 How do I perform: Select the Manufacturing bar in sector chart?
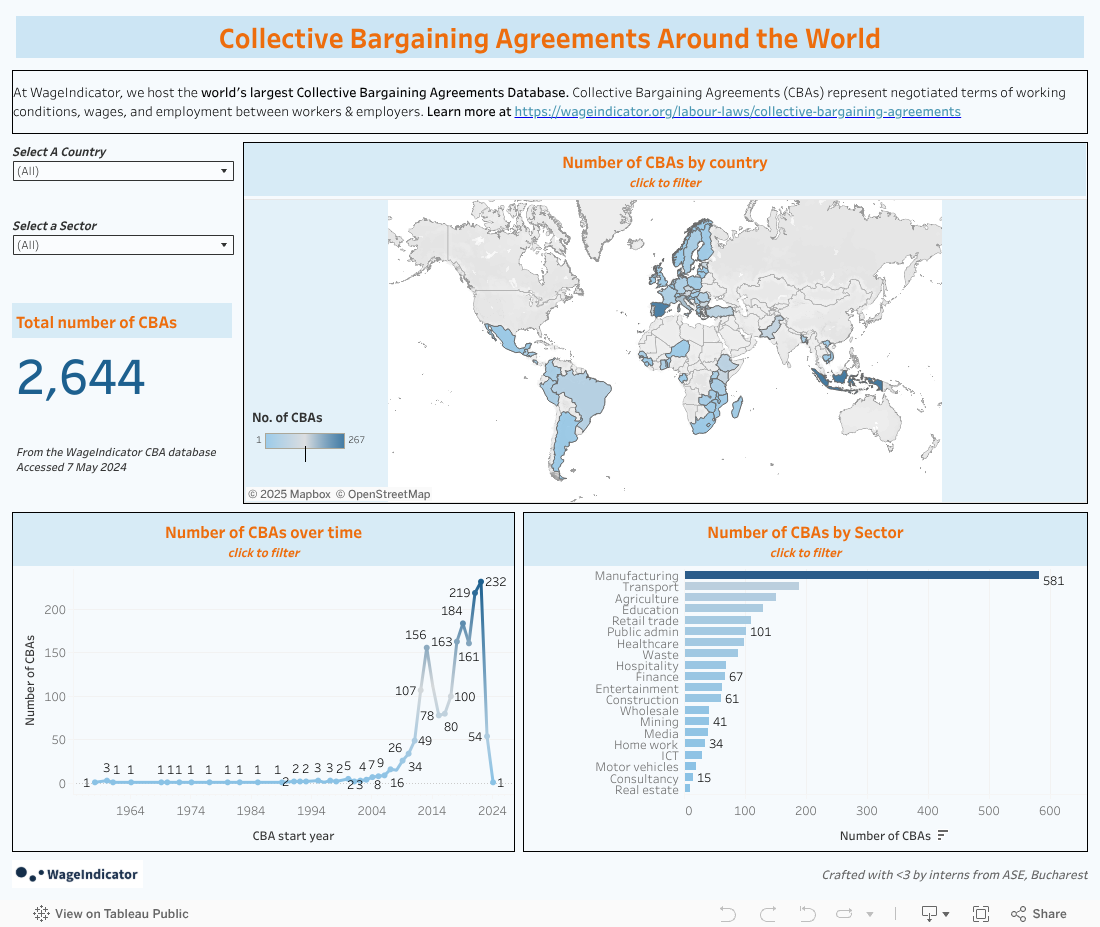pyautogui.click(x=860, y=575)
